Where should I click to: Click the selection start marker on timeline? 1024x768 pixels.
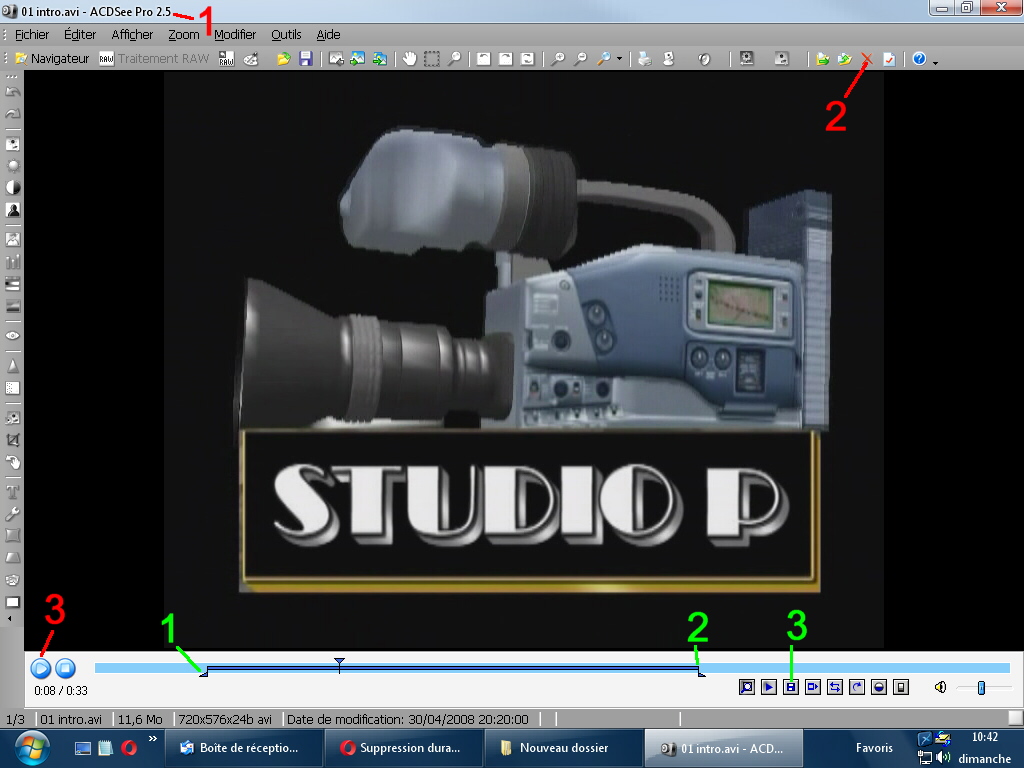[204, 672]
